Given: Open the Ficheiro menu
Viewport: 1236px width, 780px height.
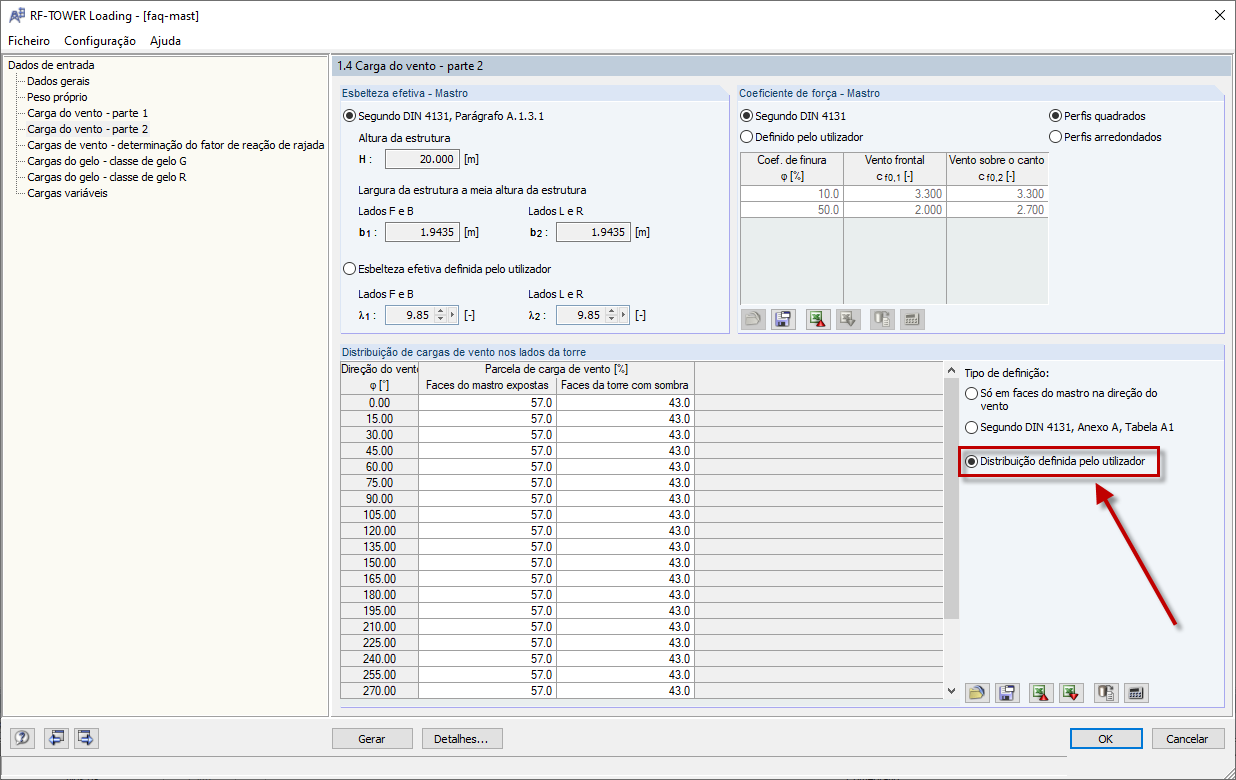Looking at the screenshot, I should point(29,41).
